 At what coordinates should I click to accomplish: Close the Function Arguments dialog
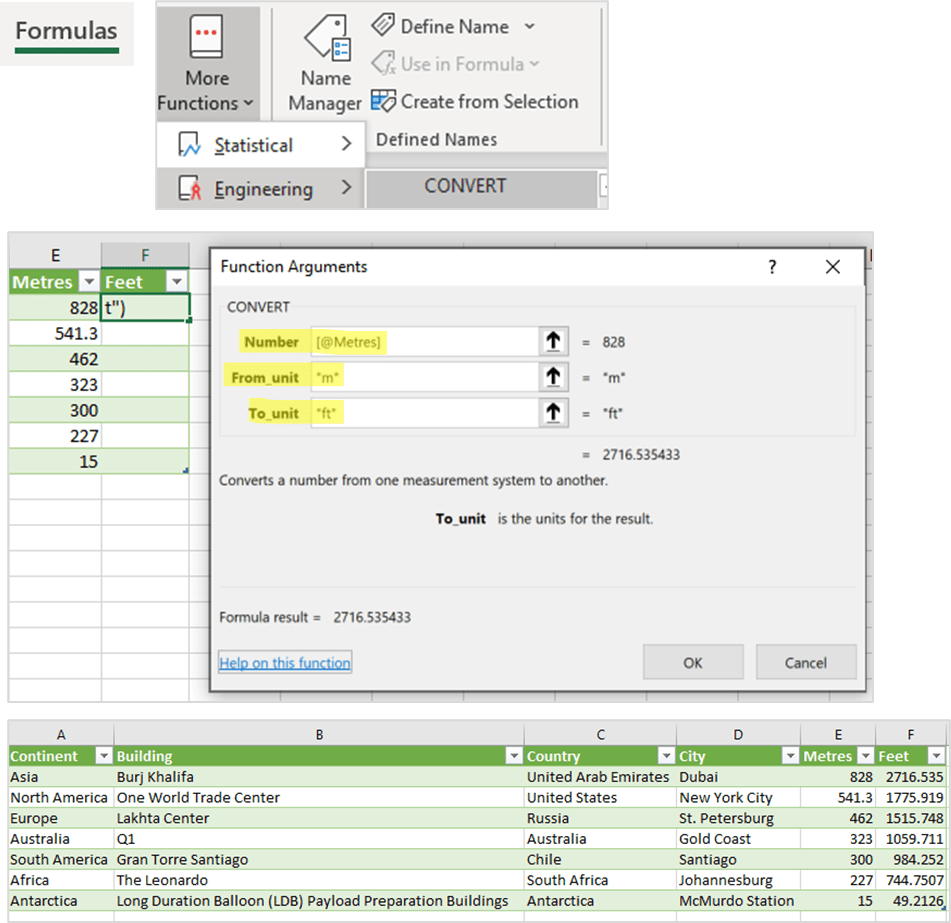(833, 267)
